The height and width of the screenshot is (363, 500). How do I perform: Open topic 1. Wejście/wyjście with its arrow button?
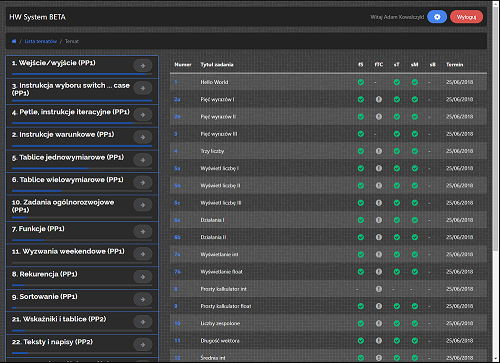tap(143, 66)
